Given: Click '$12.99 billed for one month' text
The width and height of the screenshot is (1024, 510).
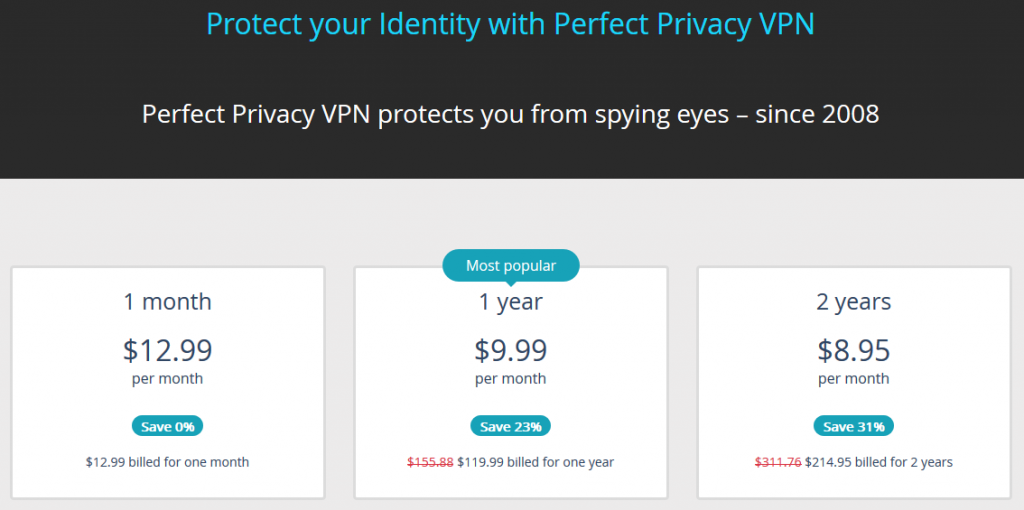Looking at the screenshot, I should [x=168, y=462].
